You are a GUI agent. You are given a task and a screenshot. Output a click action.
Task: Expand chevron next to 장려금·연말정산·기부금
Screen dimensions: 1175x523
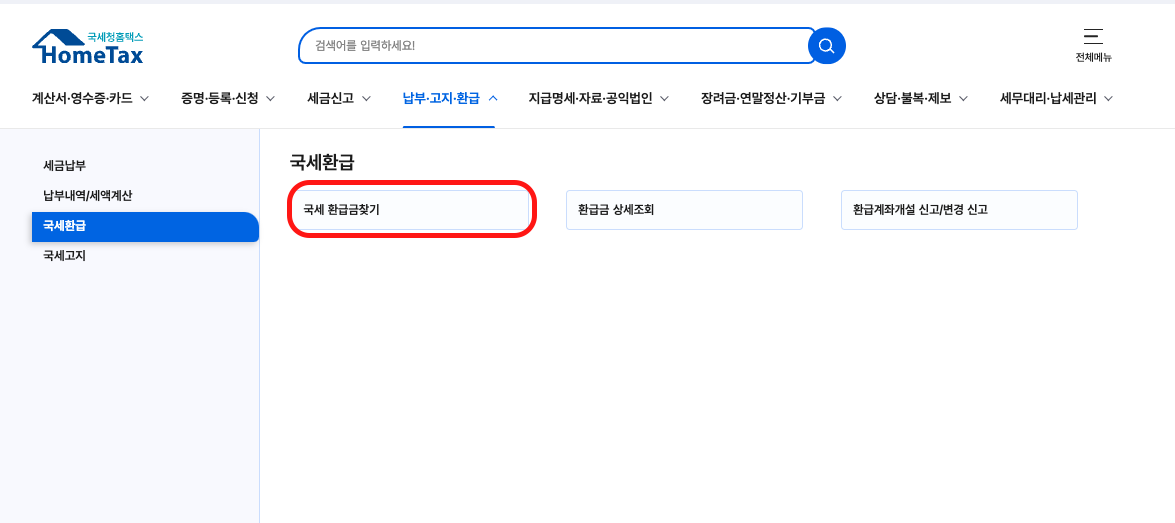tap(837, 98)
